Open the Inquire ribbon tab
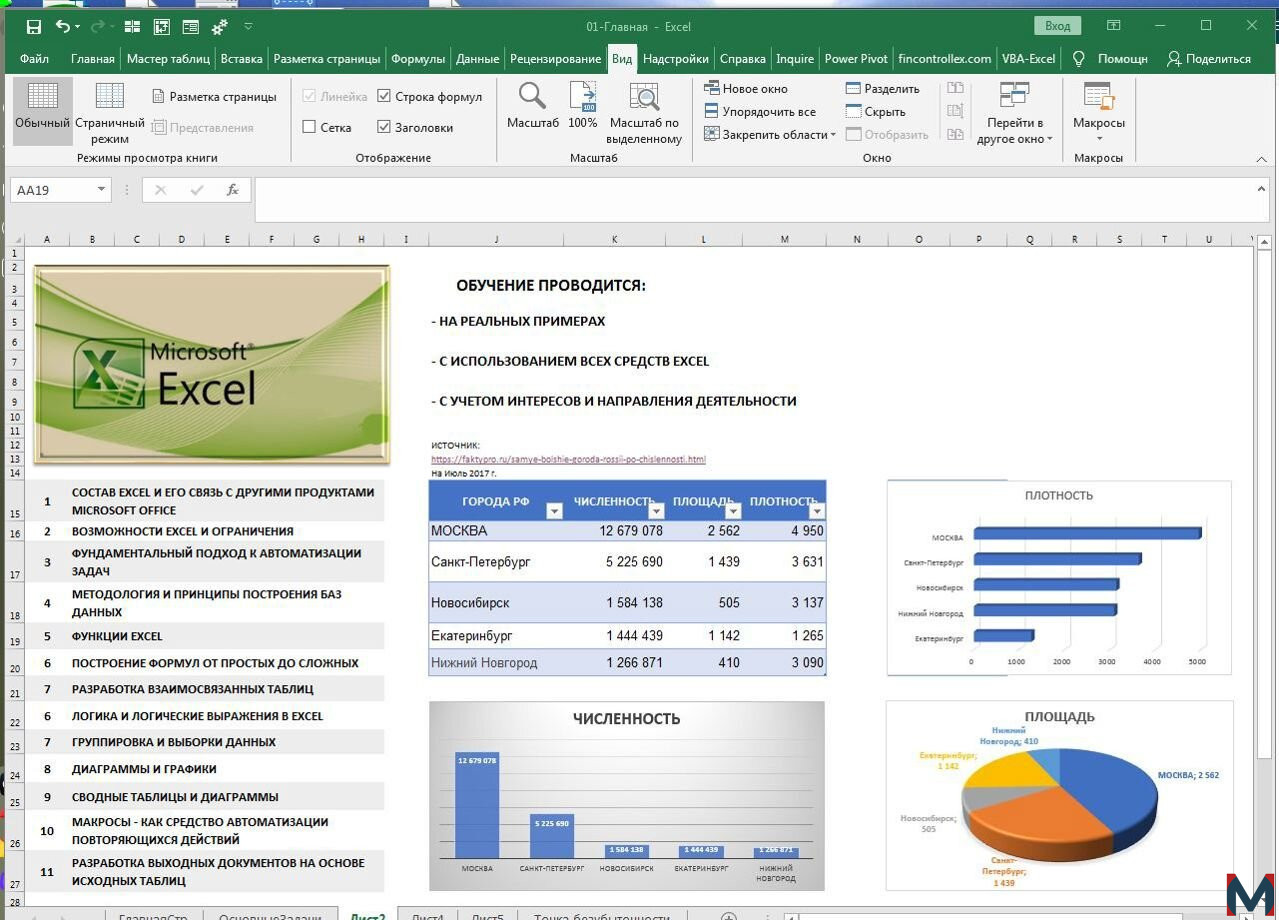Image resolution: width=1279 pixels, height=920 pixels. coord(795,59)
